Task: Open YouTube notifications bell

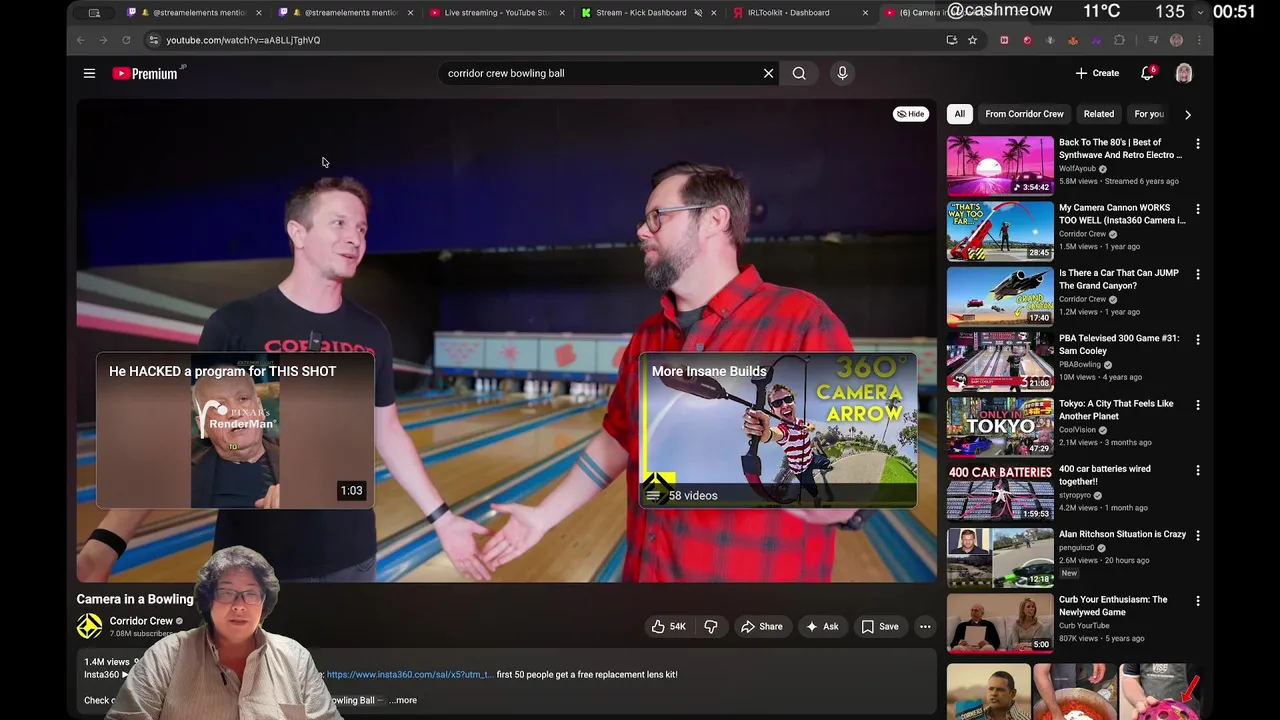Action: [1148, 73]
